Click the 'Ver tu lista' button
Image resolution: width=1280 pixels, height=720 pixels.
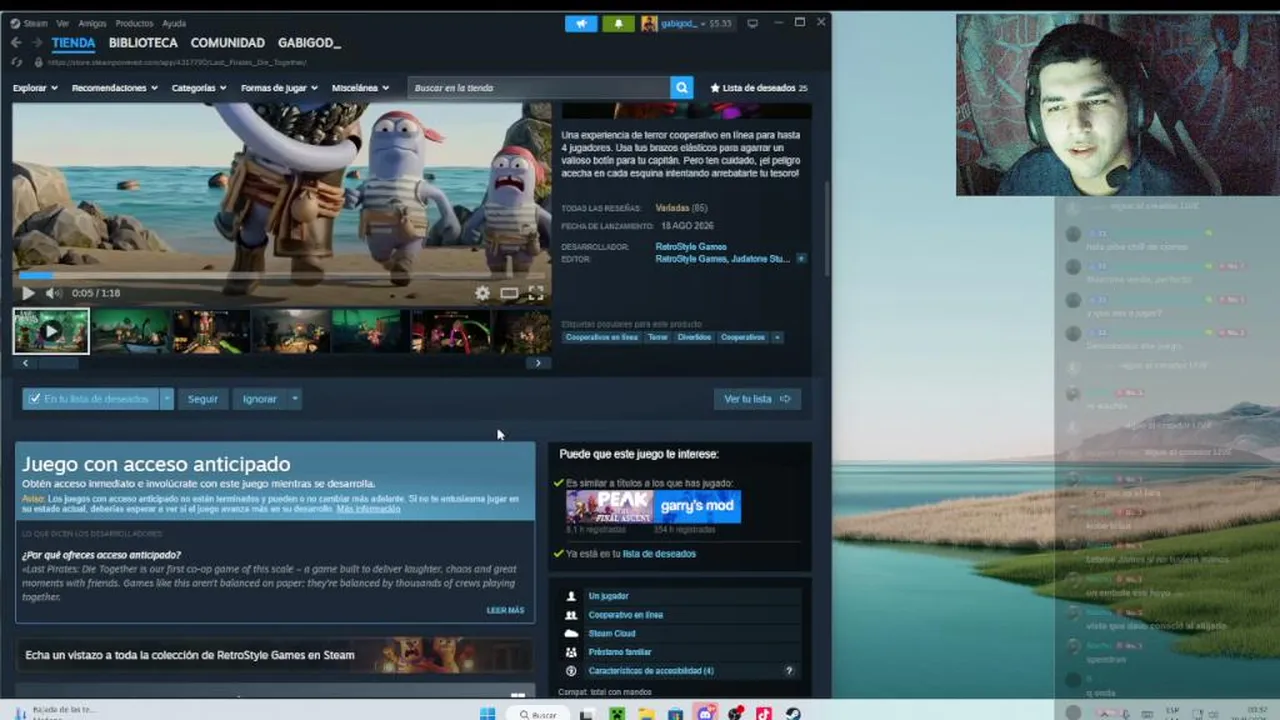point(757,399)
